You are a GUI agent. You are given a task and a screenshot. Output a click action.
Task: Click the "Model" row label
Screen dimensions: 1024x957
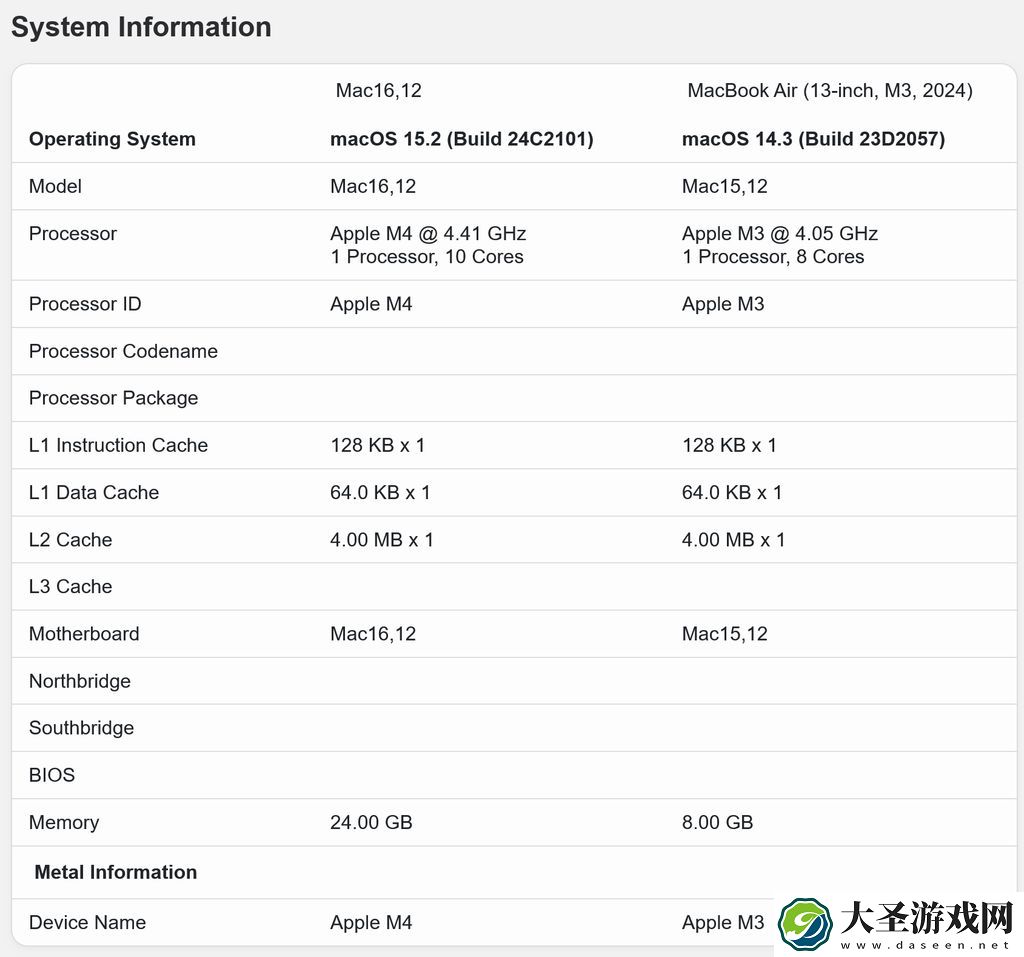[56, 186]
